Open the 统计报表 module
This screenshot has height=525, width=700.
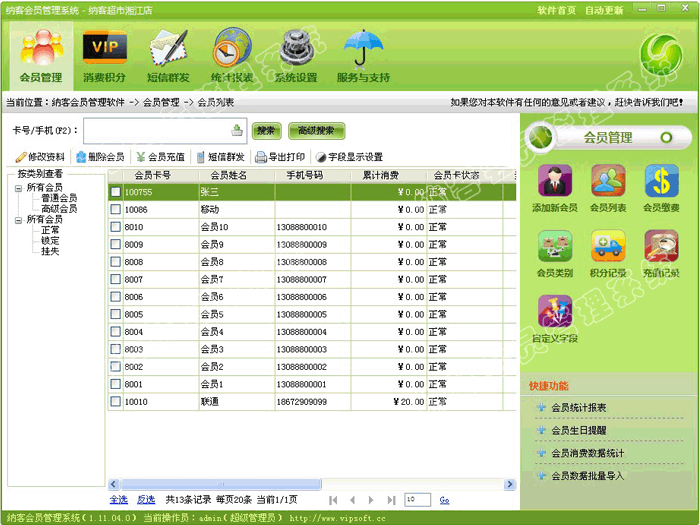[232, 55]
